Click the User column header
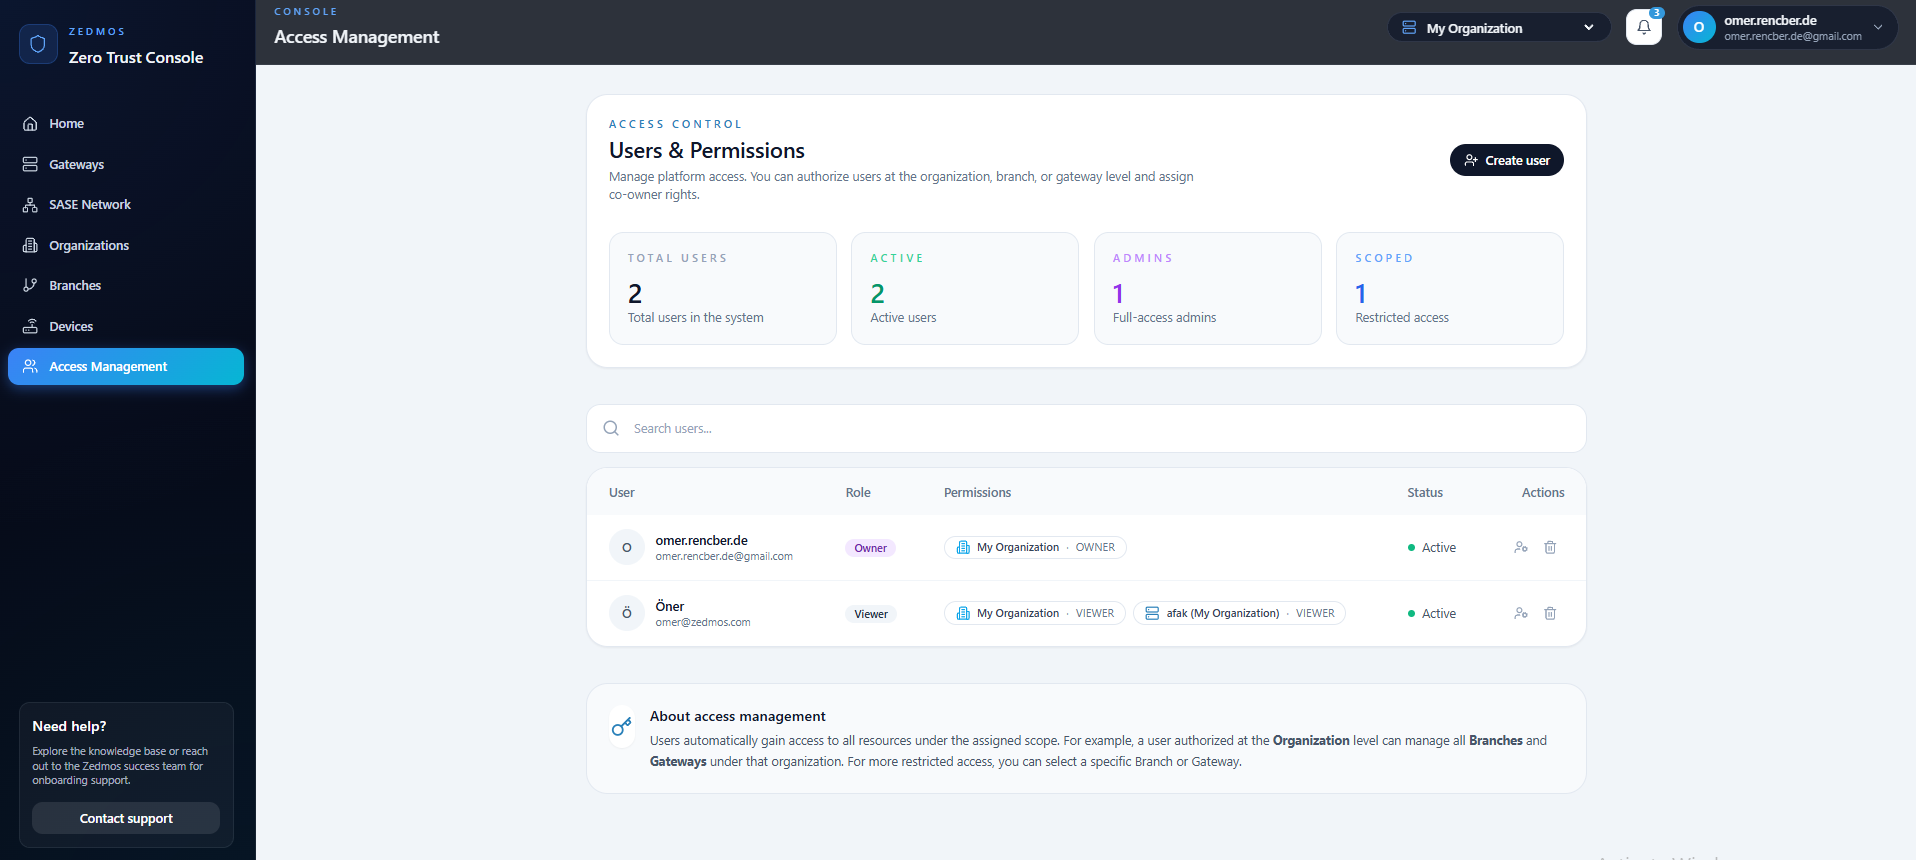 pyautogui.click(x=621, y=492)
